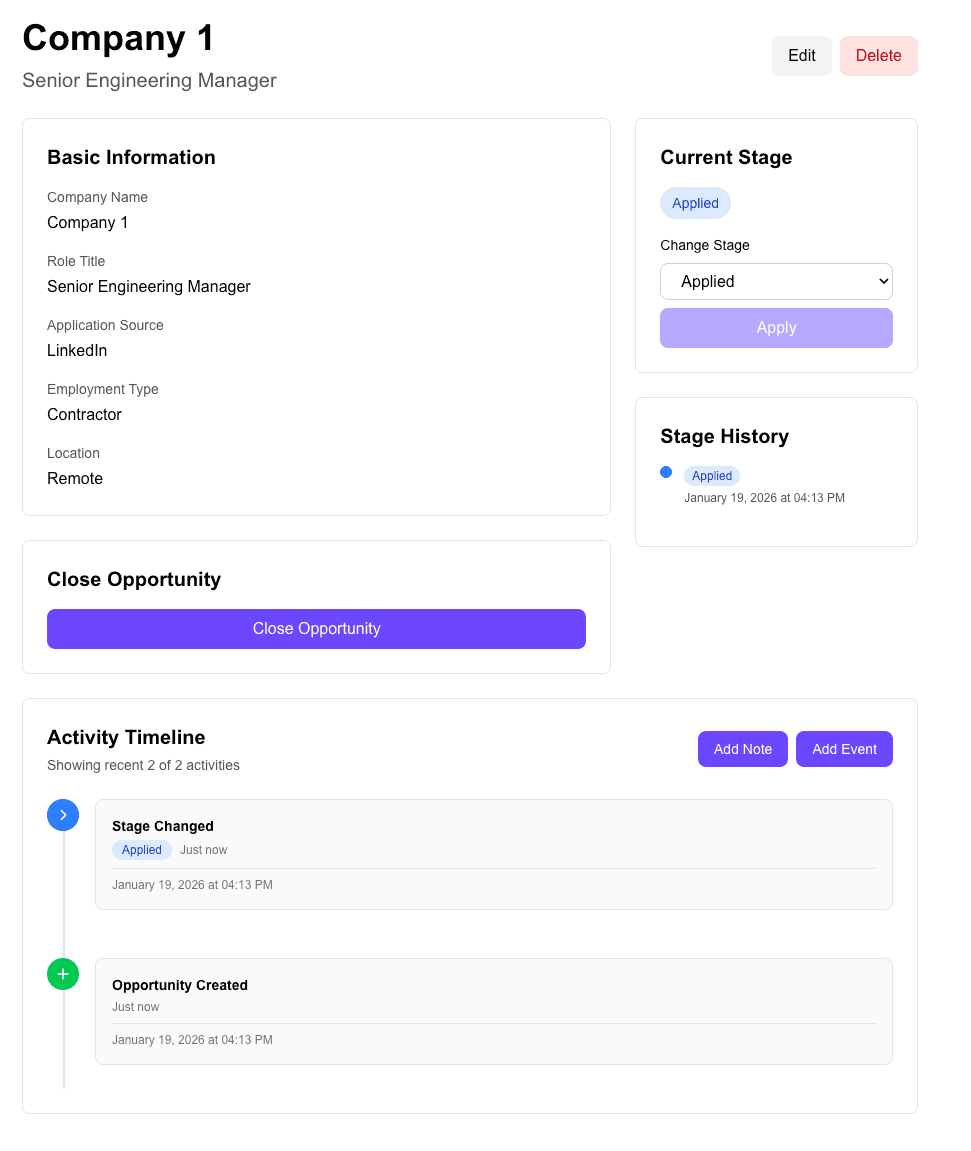The image size is (971, 1151).
Task: Select the Stage Changed activity card
Action: (493, 854)
